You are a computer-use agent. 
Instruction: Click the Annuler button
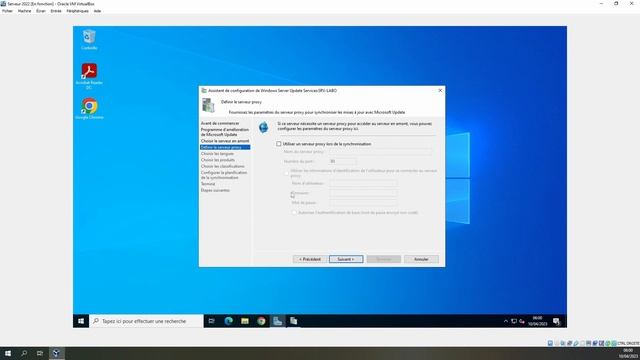421,259
